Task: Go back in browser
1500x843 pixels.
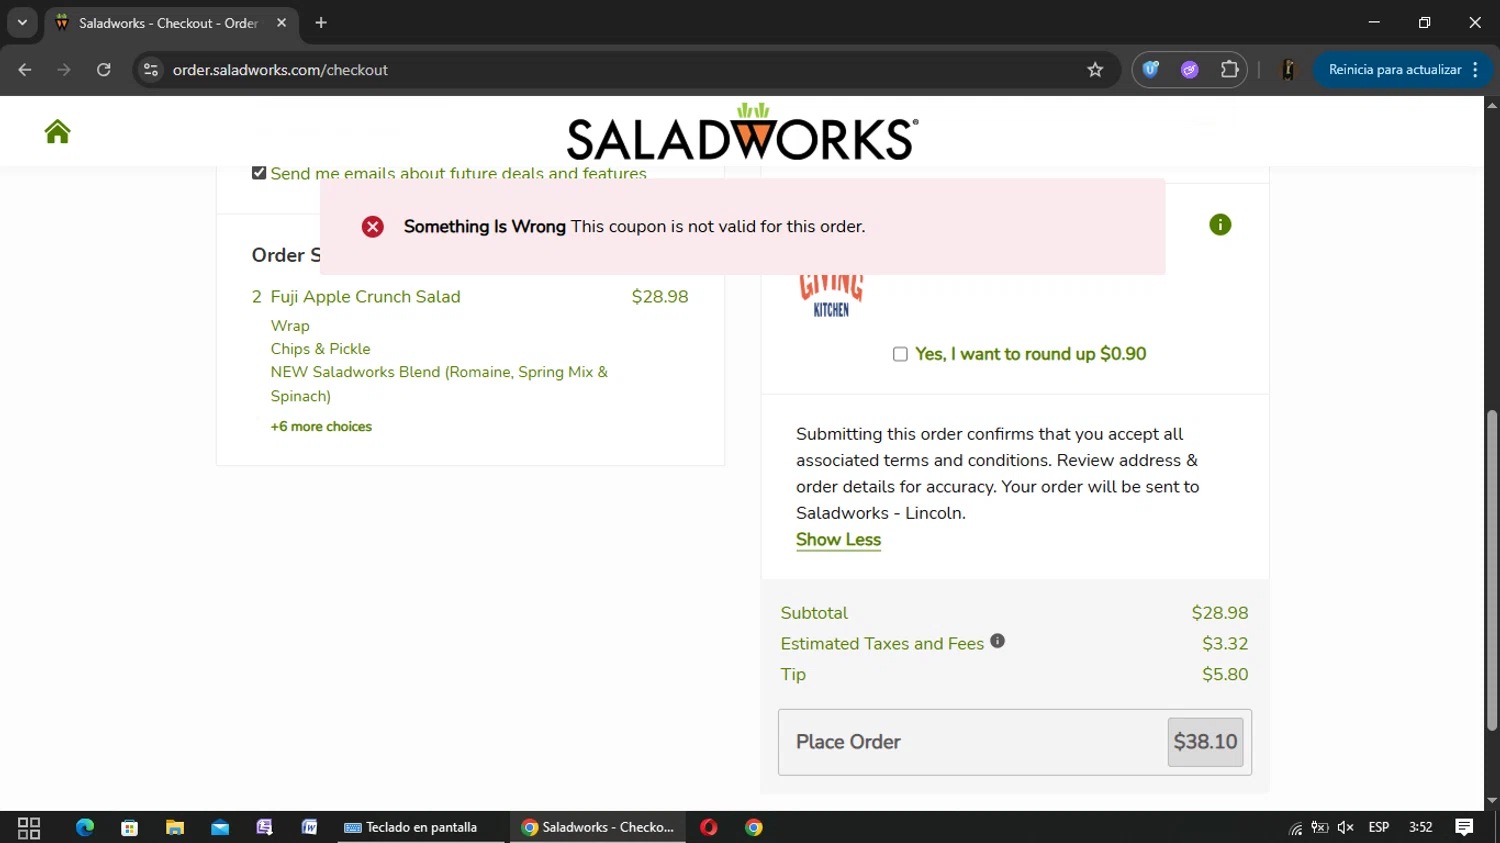Action: coord(25,70)
